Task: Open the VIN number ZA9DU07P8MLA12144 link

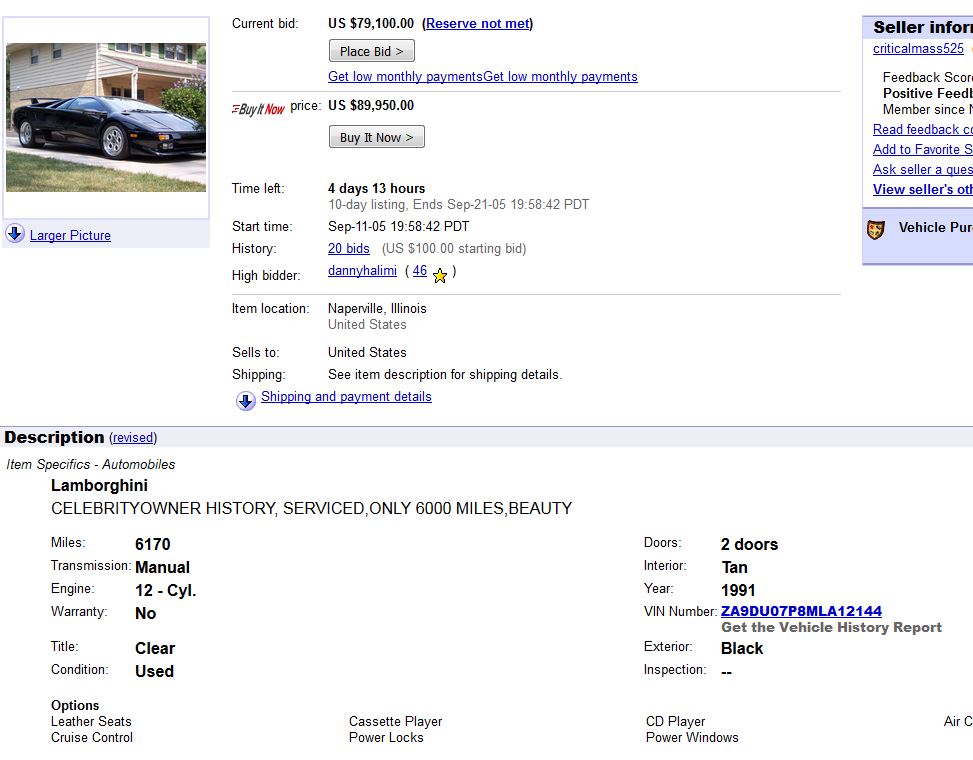Action: pyautogui.click(x=801, y=611)
